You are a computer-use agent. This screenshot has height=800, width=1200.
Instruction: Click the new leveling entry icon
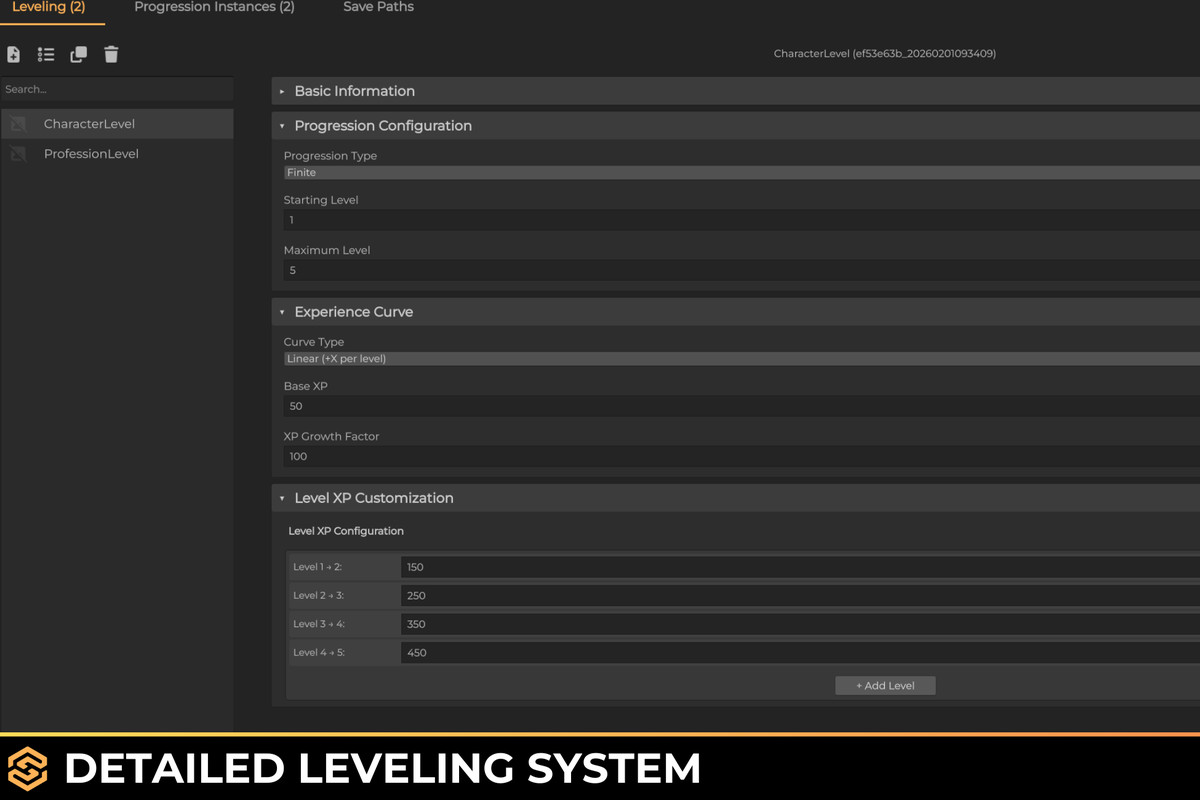(x=14, y=55)
